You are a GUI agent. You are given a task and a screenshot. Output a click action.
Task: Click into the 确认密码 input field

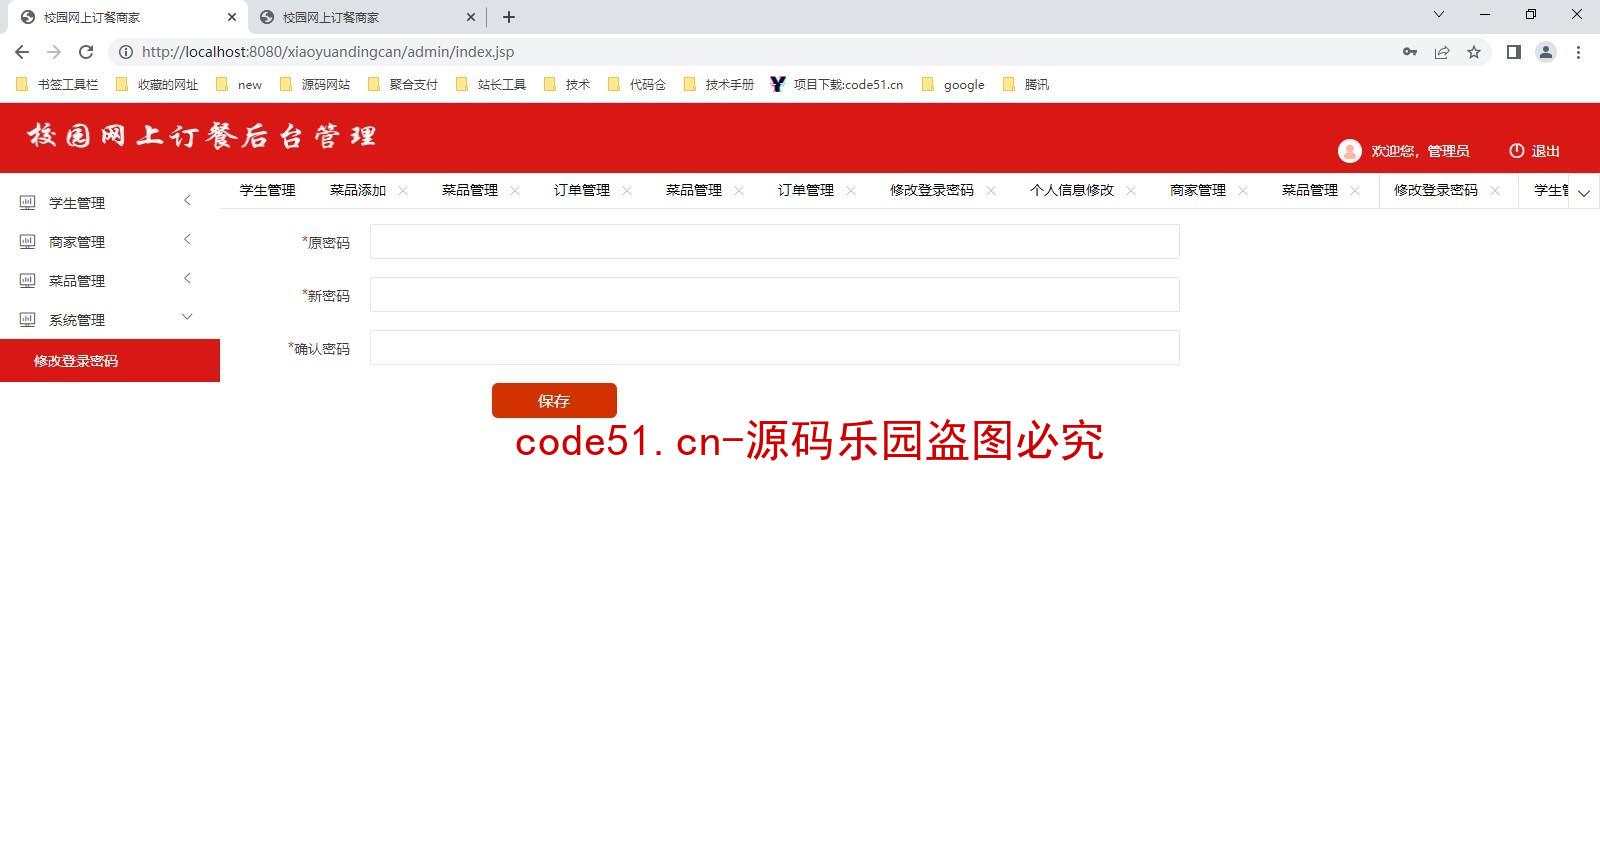click(775, 347)
